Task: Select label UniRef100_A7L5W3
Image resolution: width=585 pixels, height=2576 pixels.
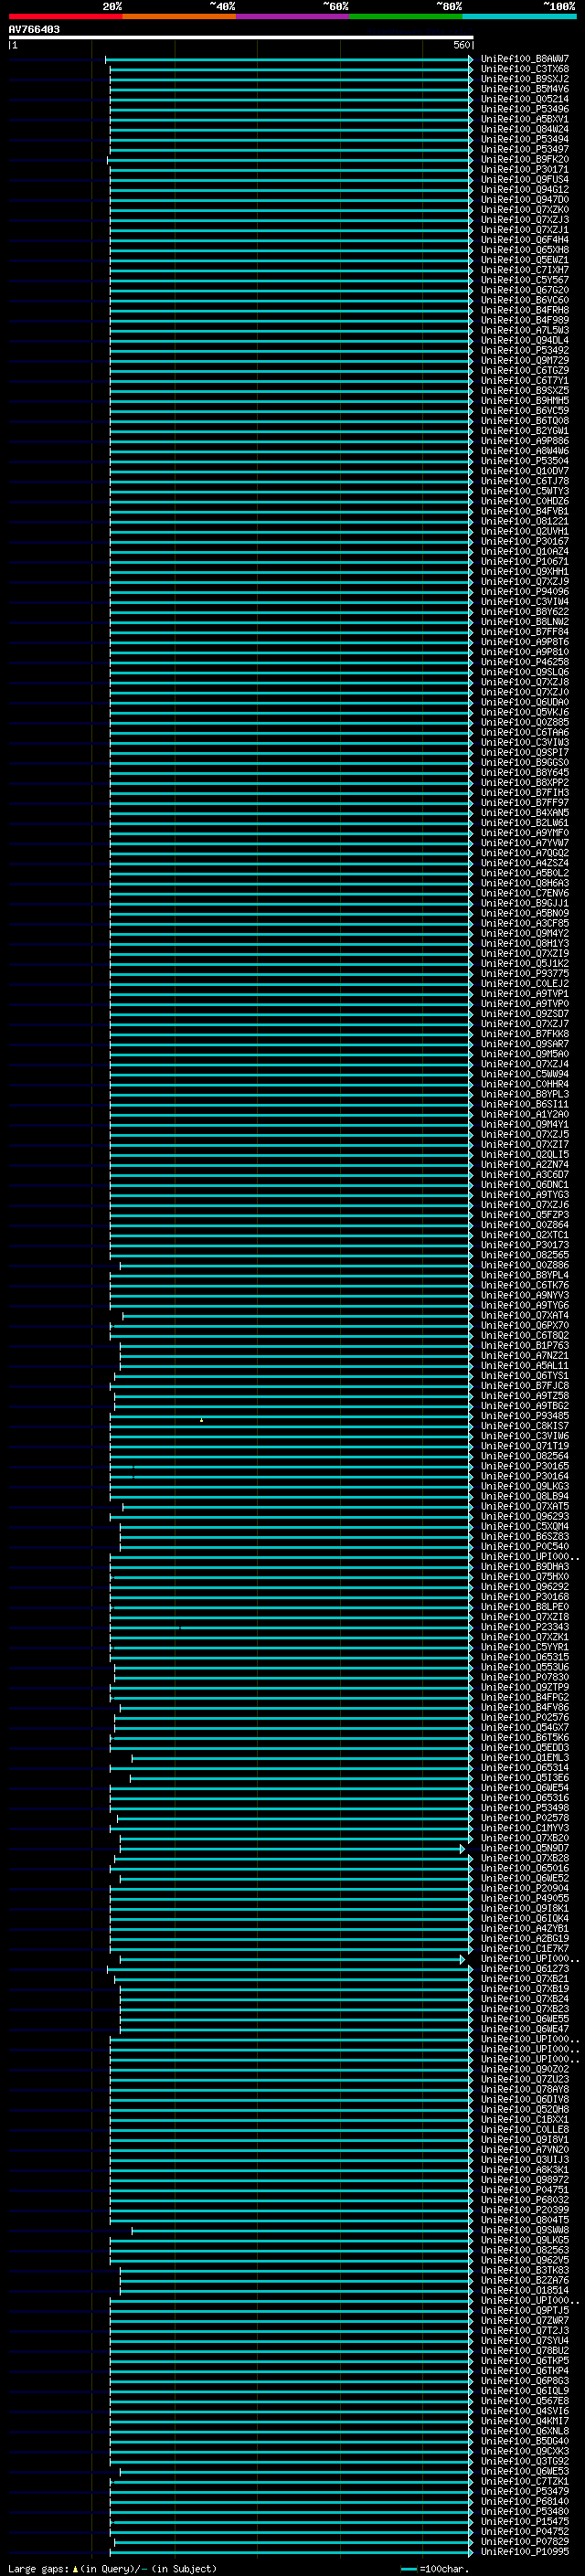Action: pyautogui.click(x=525, y=330)
